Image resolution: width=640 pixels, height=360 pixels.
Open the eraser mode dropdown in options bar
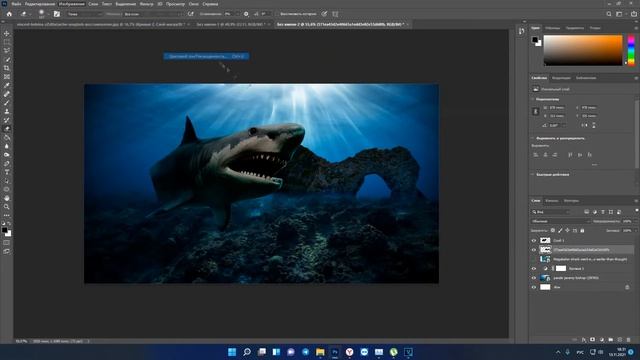point(85,14)
